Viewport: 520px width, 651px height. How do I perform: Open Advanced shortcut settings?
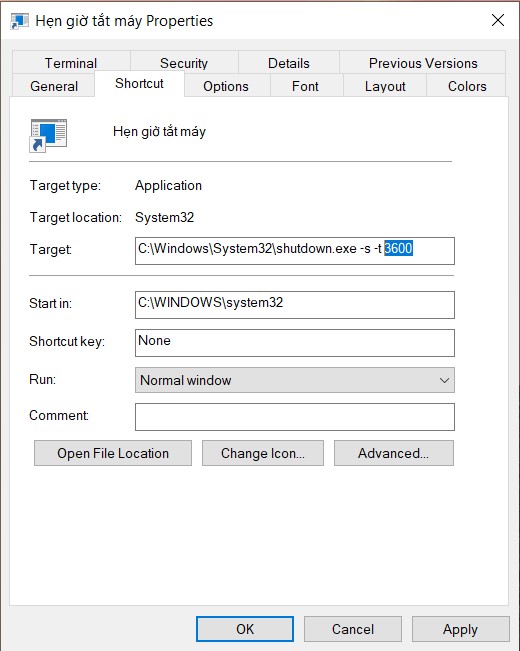394,453
